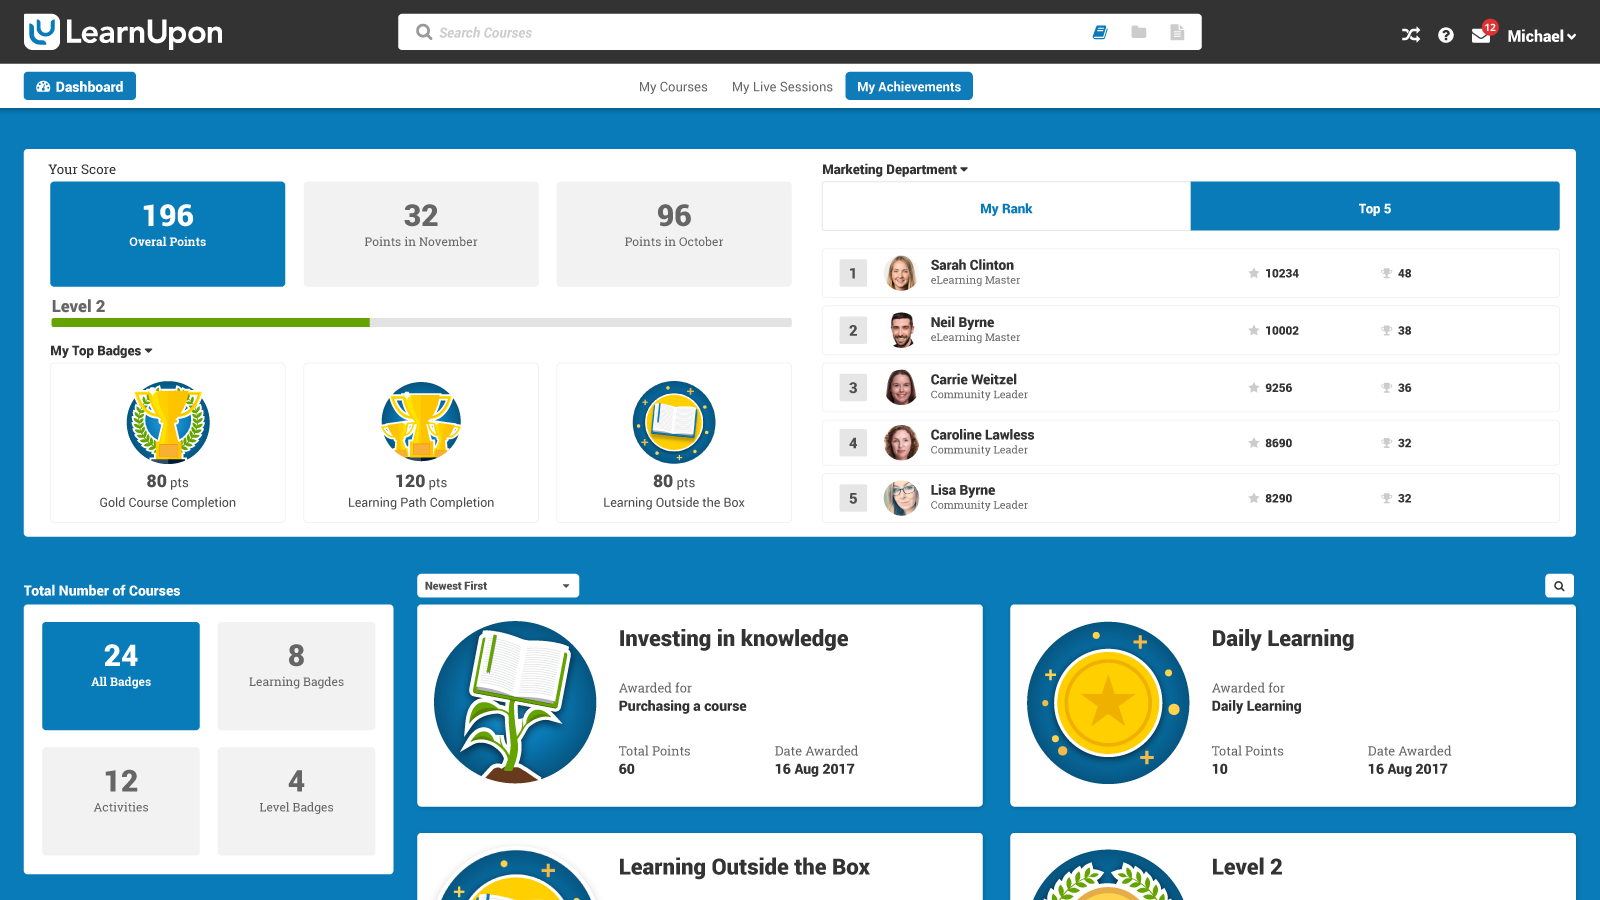Click the magnifier button above Daily Learning card
This screenshot has height=900, width=1600.
click(1559, 585)
